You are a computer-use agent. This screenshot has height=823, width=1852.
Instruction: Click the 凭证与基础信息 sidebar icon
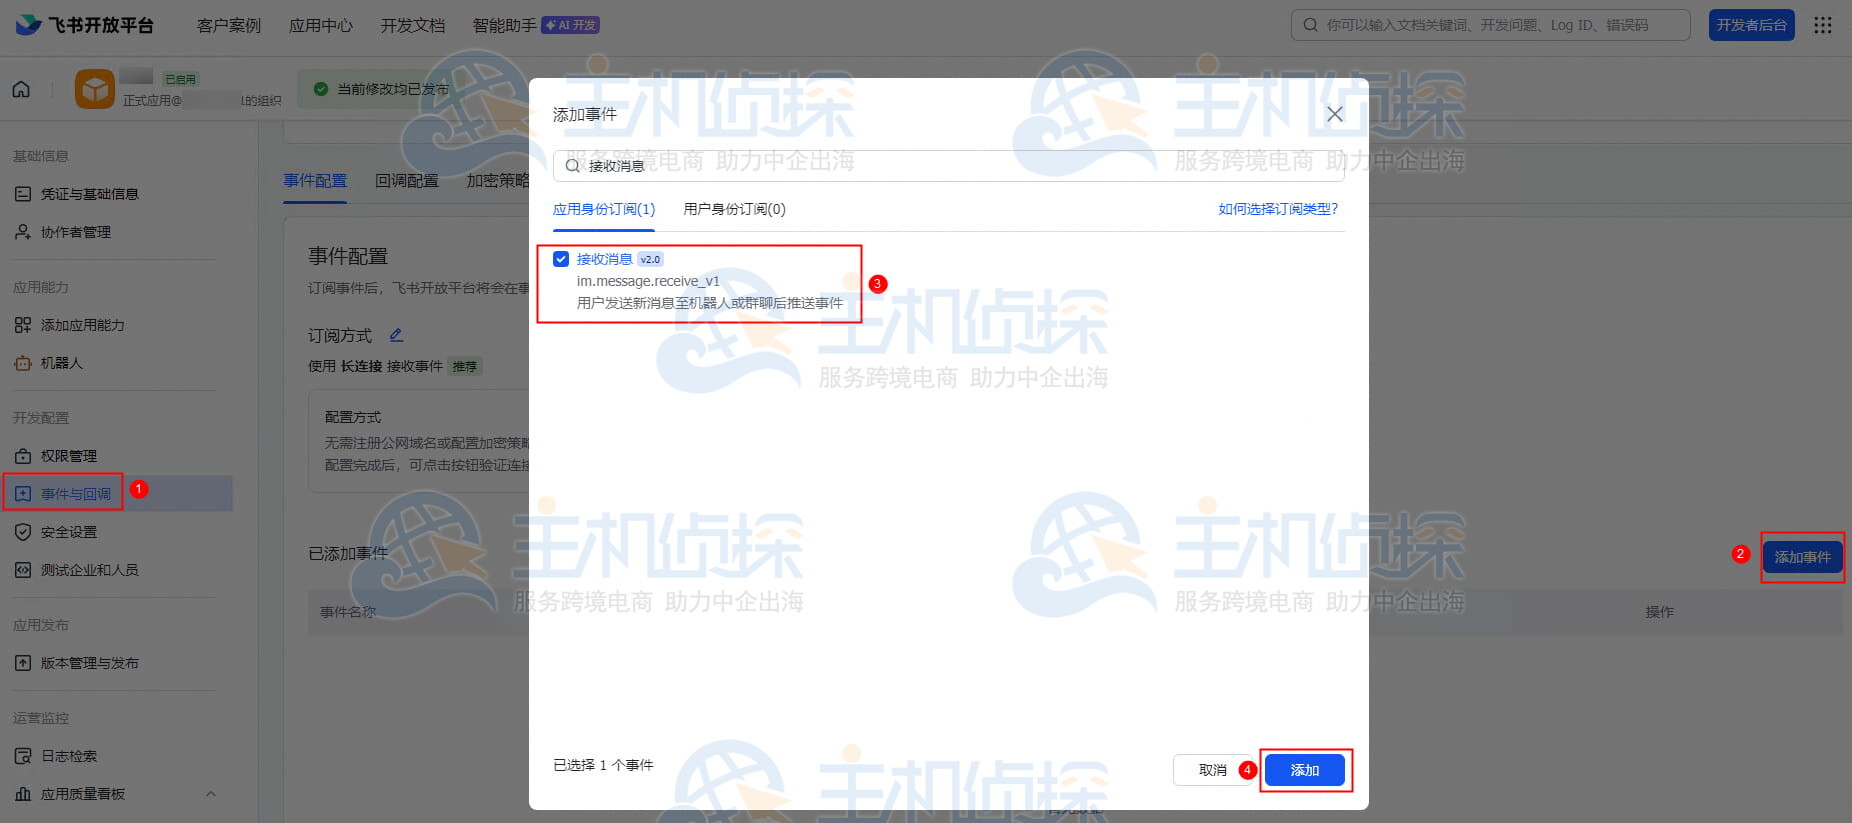click(23, 194)
